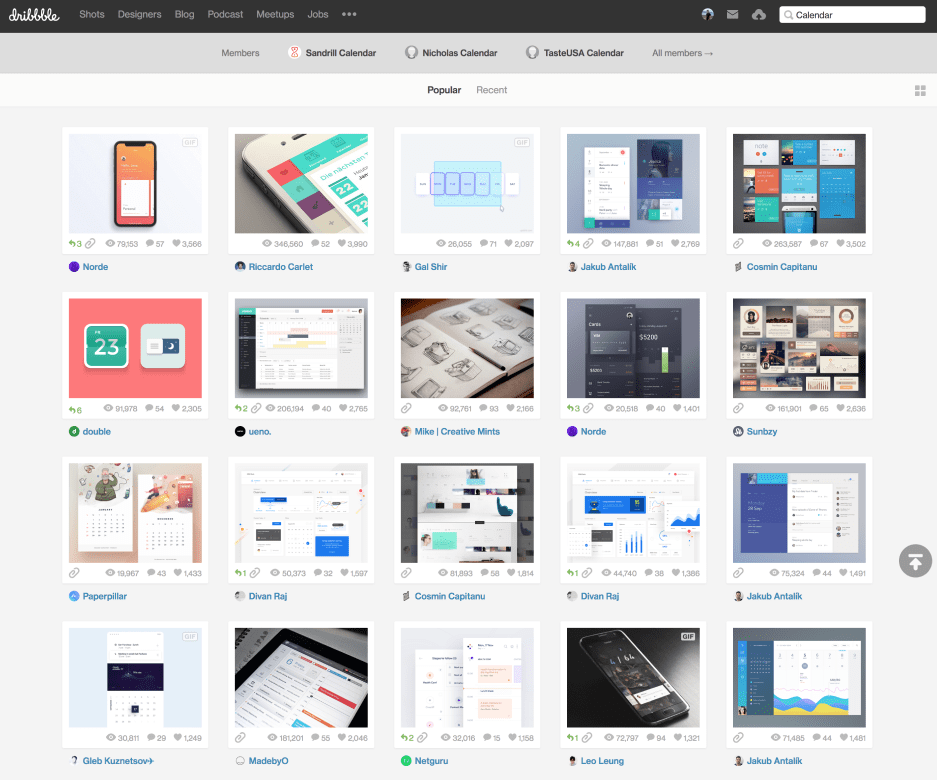937x780 pixels.
Task: Open ueno. profile link
Action: (x=260, y=431)
